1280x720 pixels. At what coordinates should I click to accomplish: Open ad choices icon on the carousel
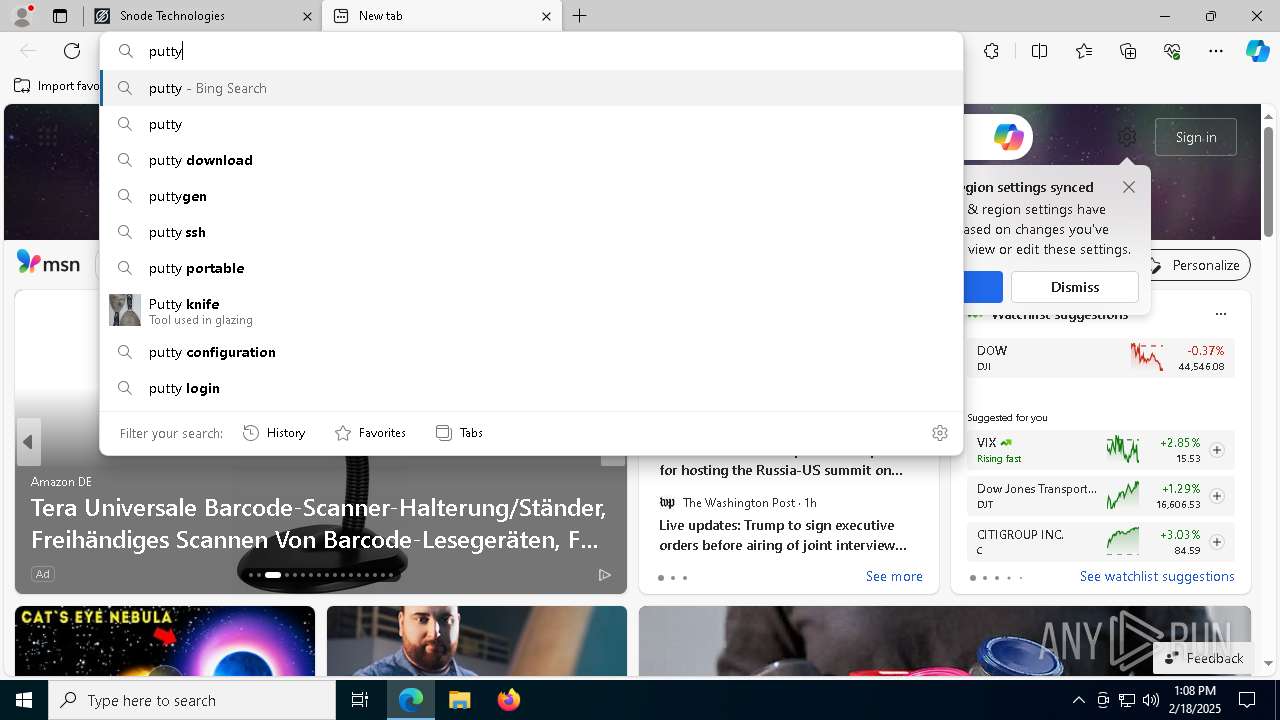pos(604,574)
